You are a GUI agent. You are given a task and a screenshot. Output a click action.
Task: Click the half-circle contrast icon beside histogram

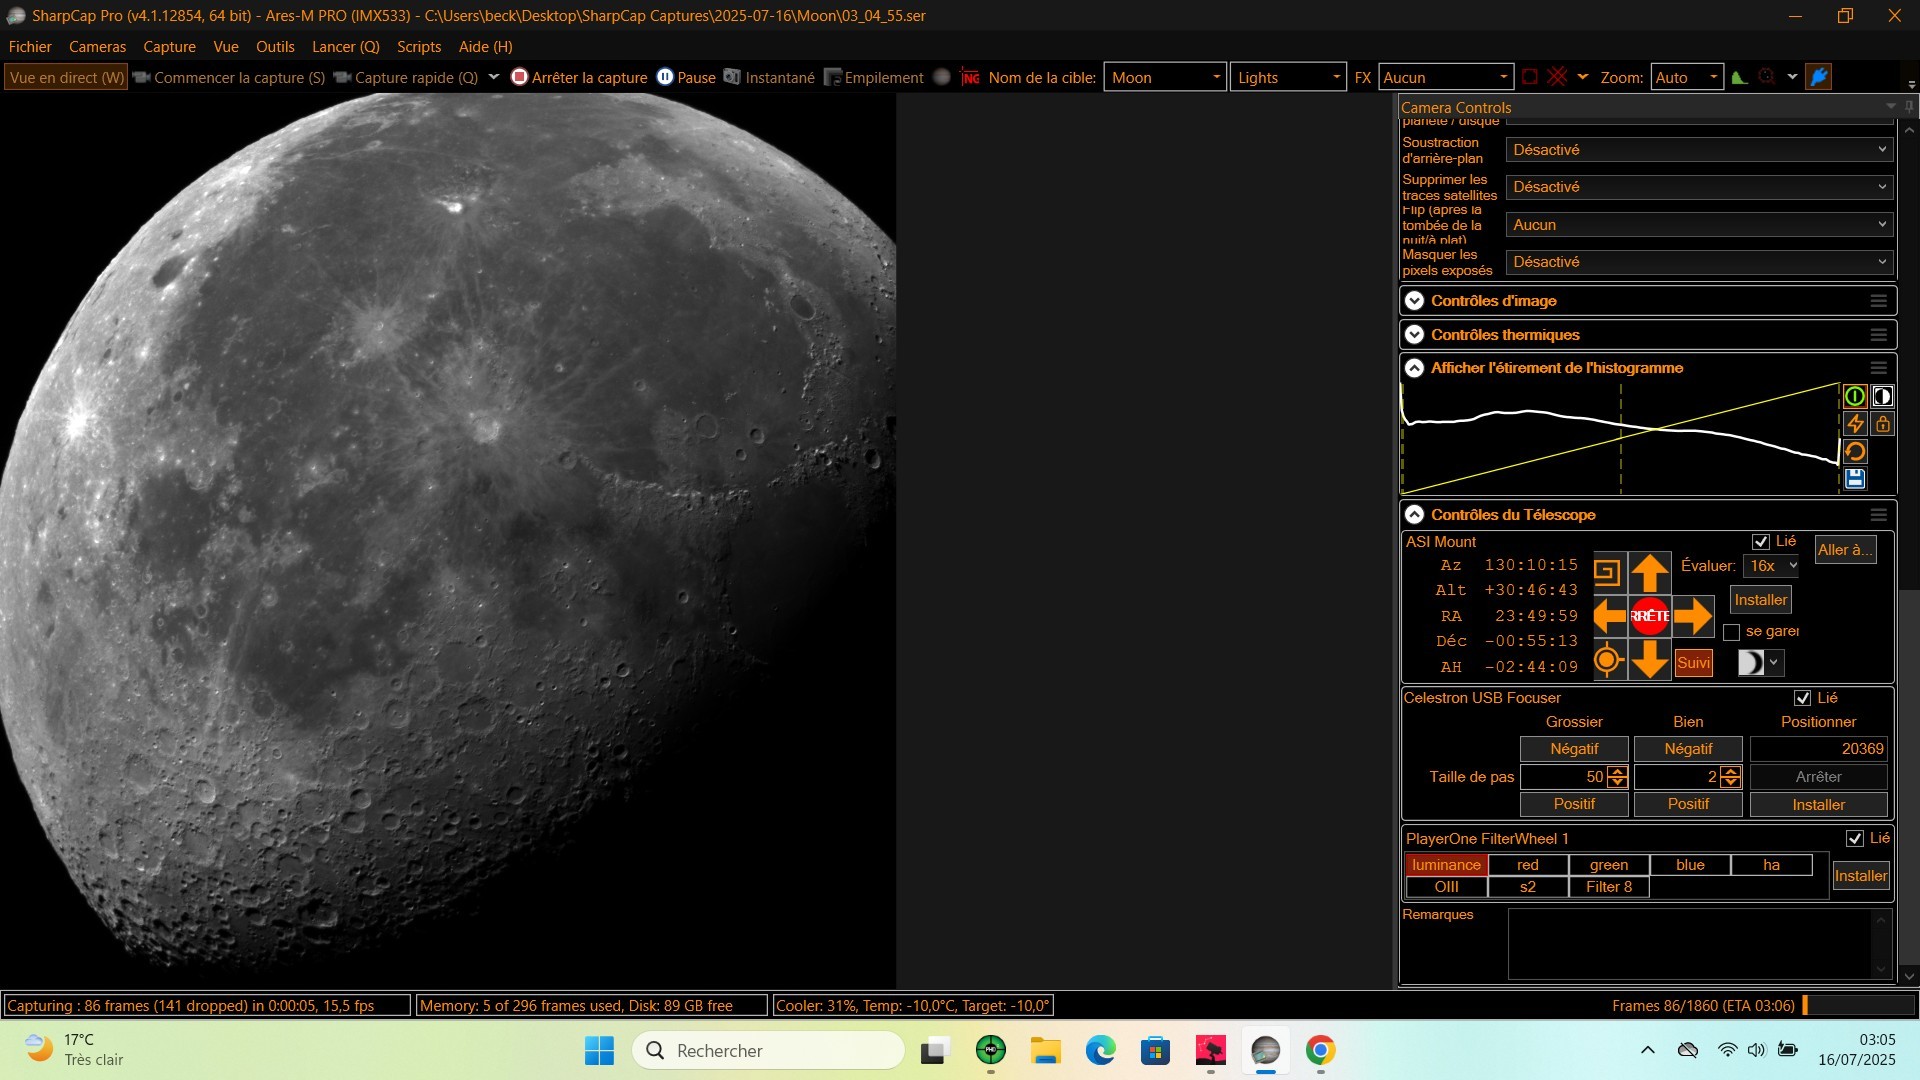[1882, 397]
